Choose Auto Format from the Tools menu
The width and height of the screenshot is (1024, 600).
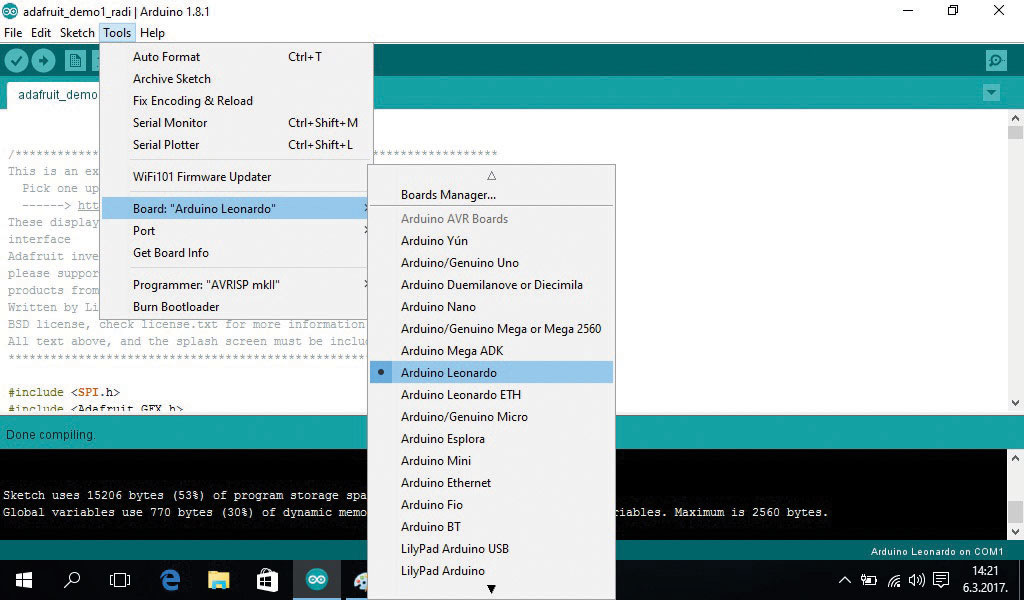click(x=166, y=57)
